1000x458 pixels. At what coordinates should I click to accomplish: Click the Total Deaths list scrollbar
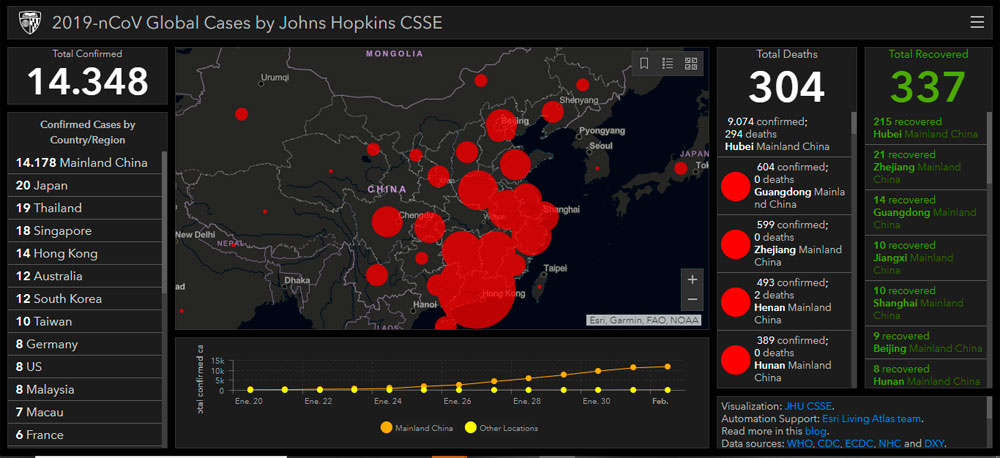pyautogui.click(x=853, y=123)
